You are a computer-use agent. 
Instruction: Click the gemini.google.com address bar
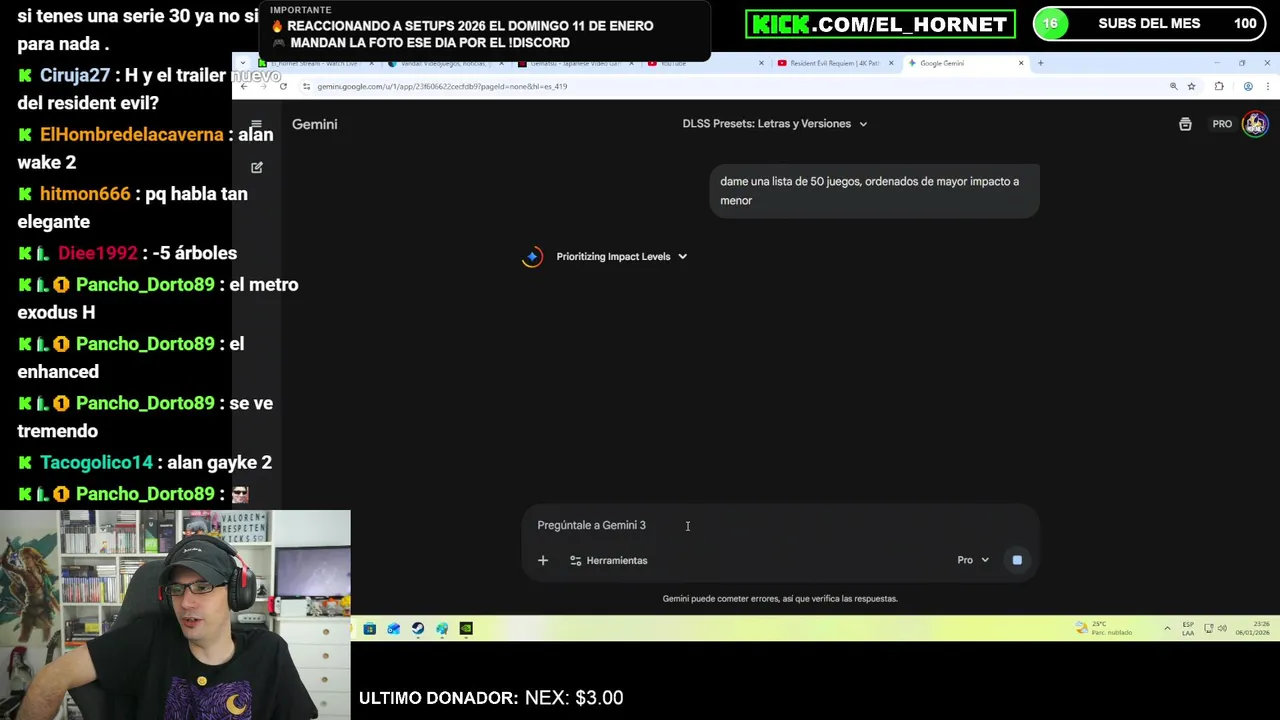[x=730, y=87]
